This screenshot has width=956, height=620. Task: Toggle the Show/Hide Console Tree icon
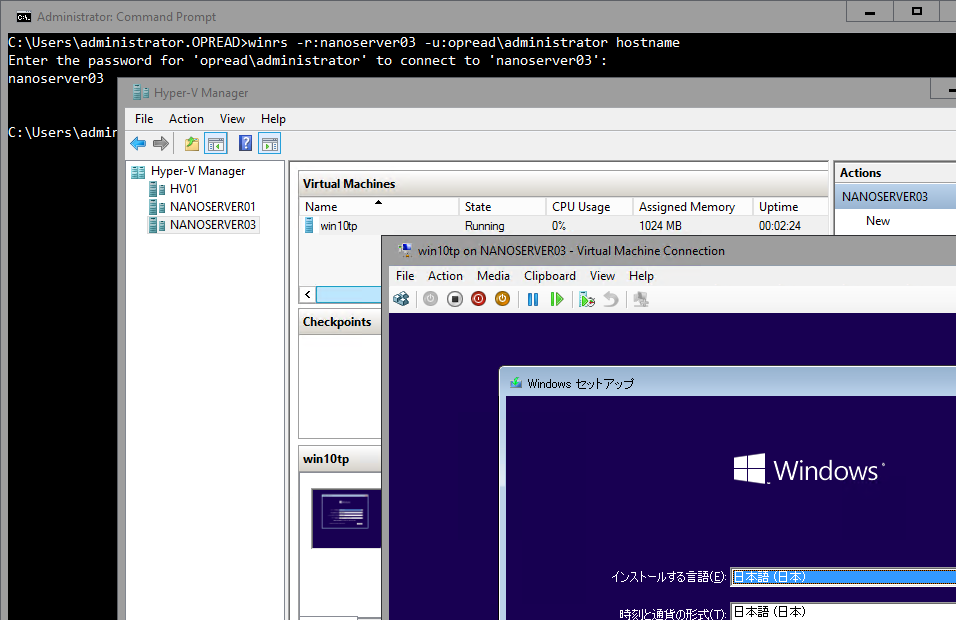216,144
